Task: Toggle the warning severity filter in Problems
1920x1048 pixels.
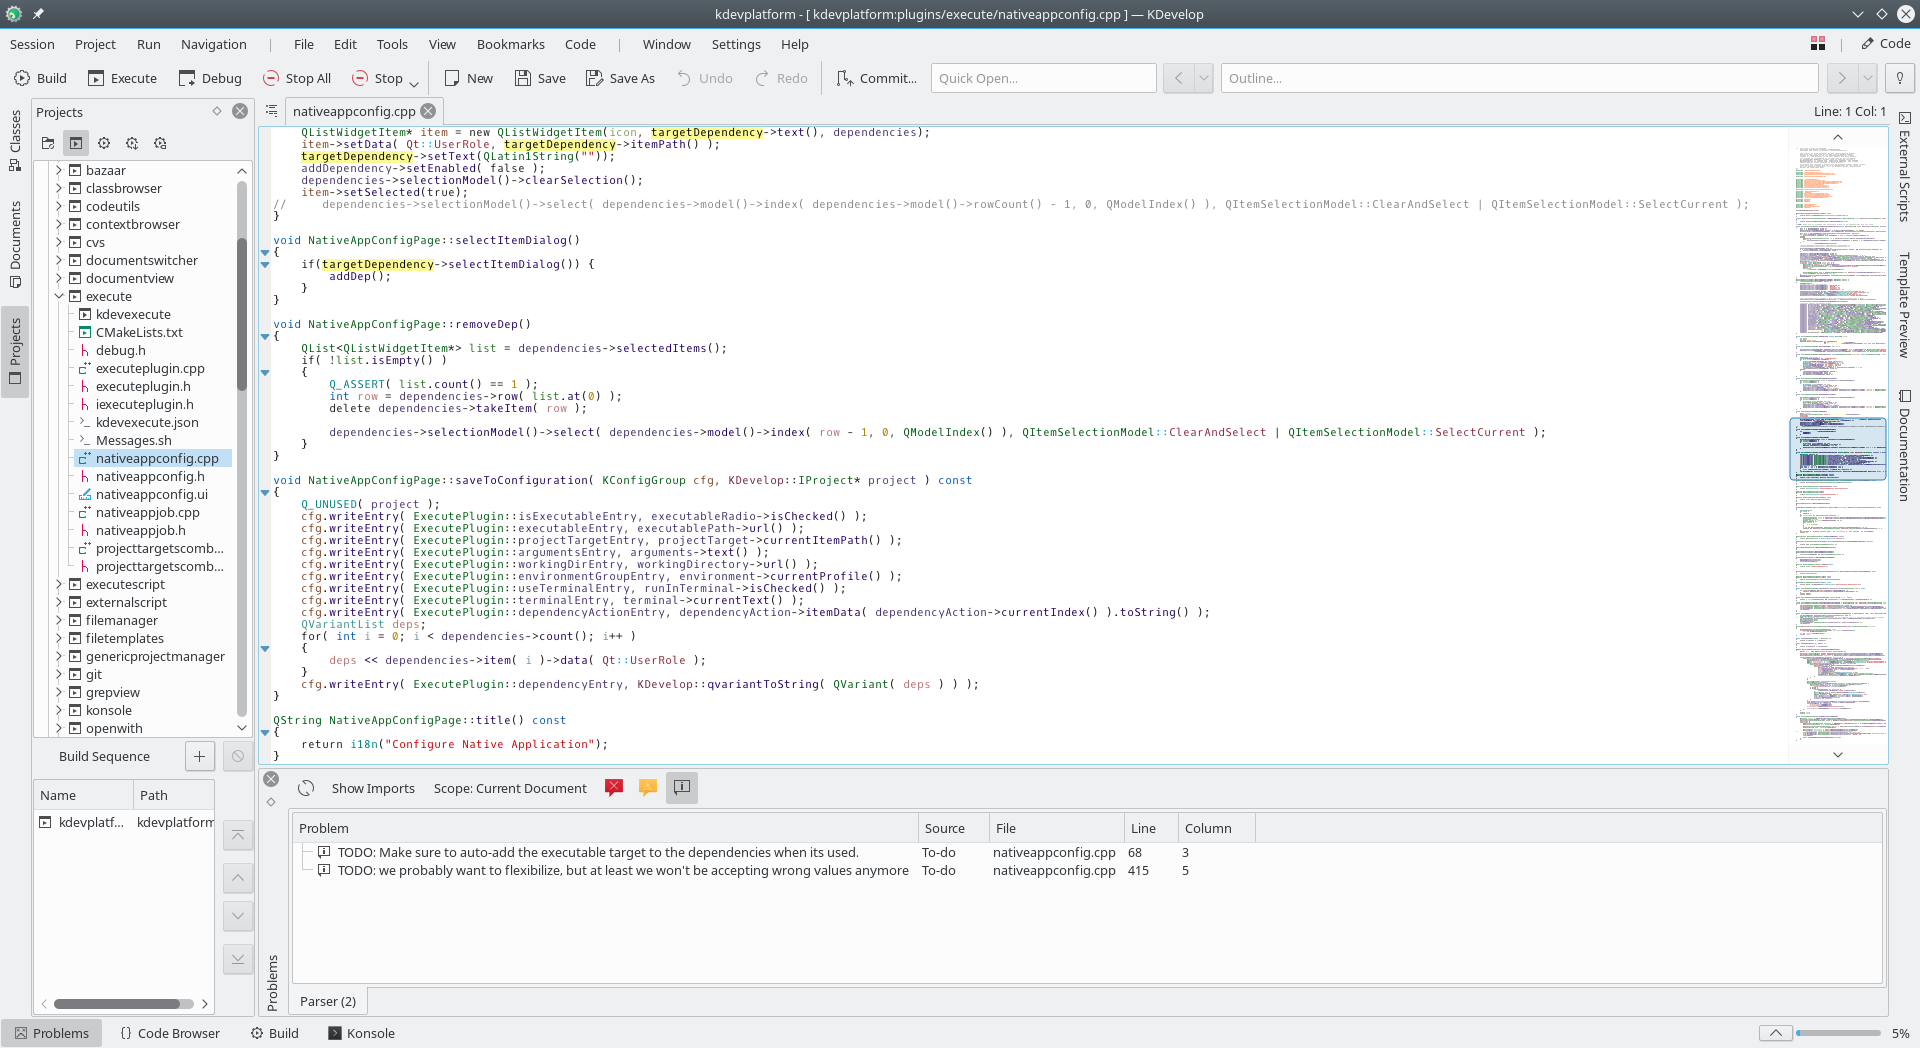Action: click(648, 788)
